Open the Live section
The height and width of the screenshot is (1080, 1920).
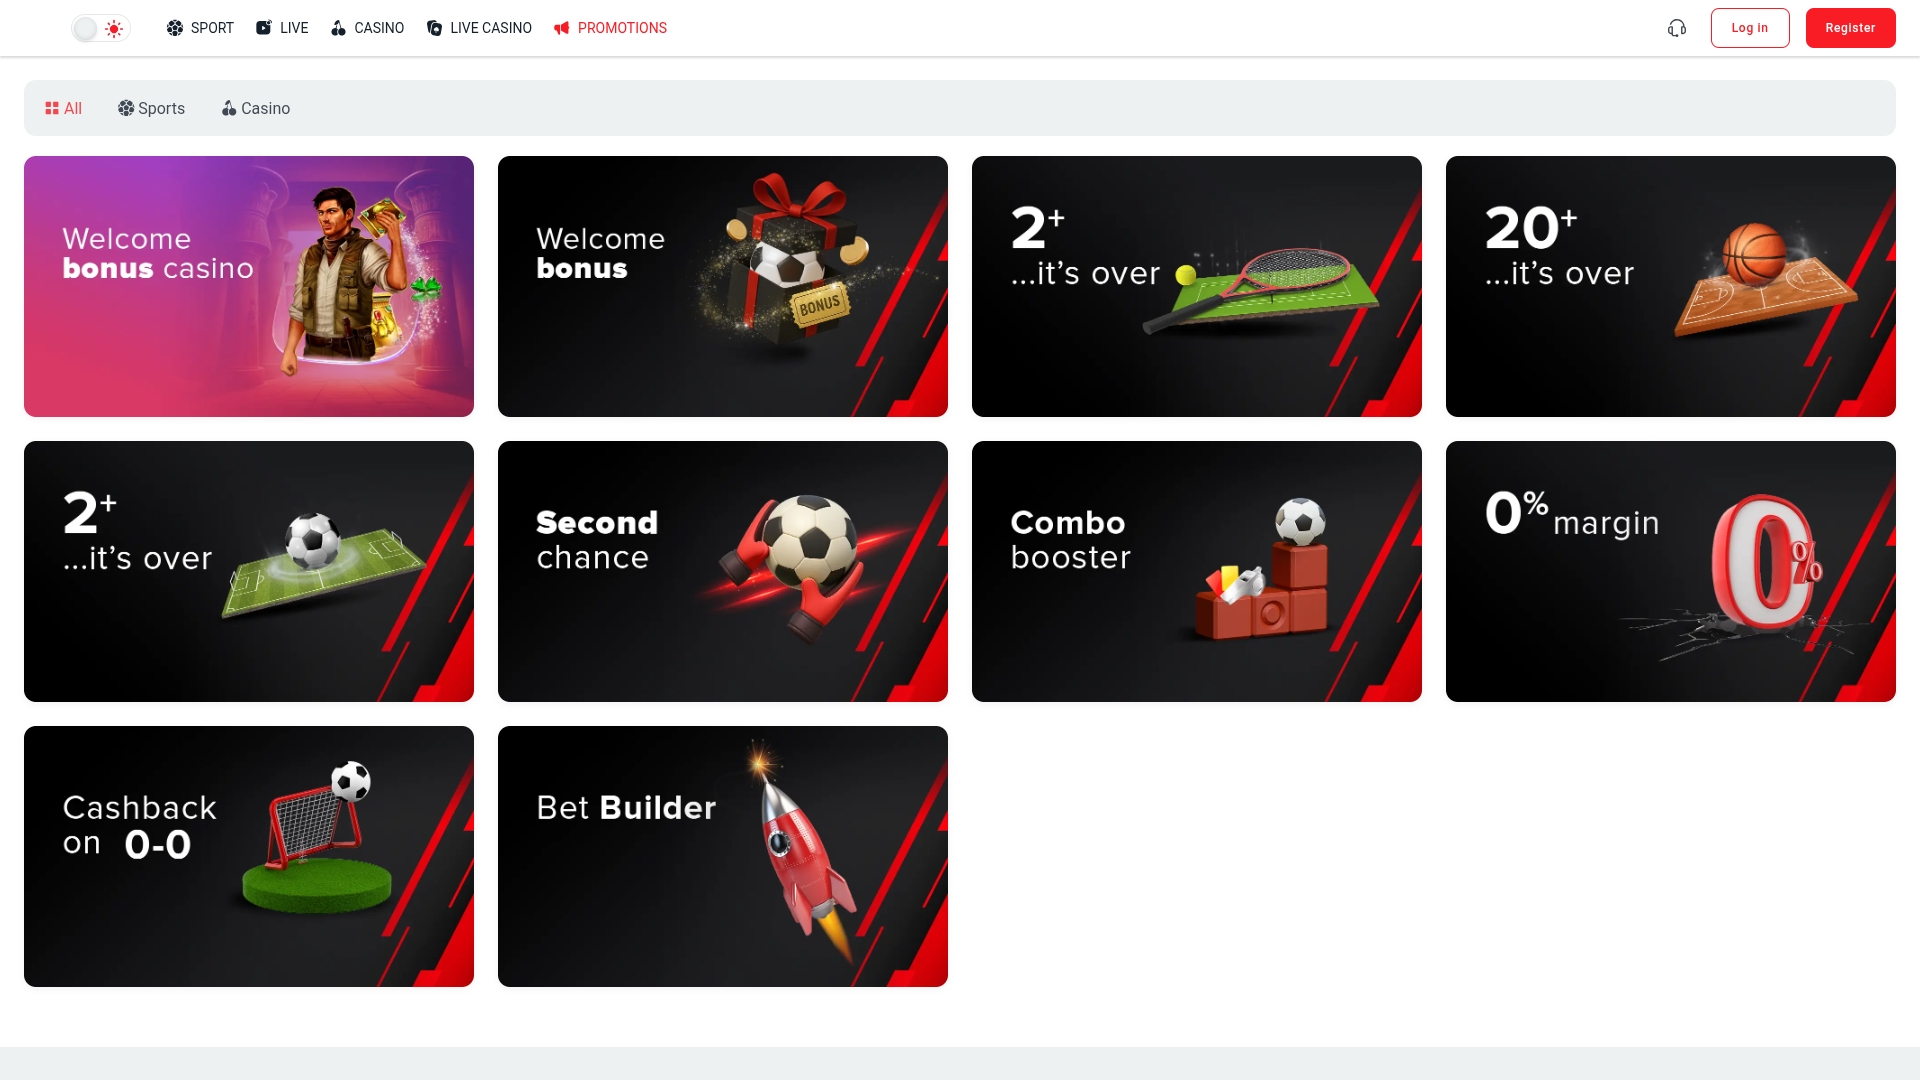282,28
